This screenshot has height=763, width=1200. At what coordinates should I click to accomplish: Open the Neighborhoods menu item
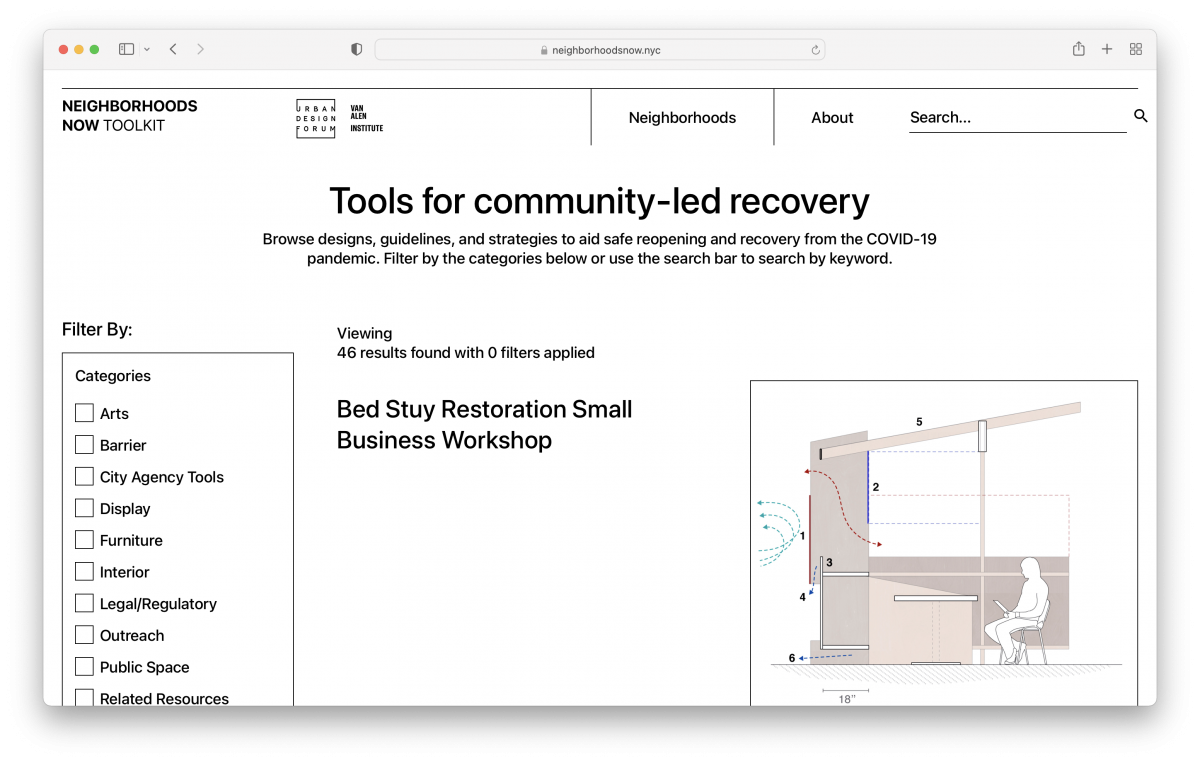point(682,117)
